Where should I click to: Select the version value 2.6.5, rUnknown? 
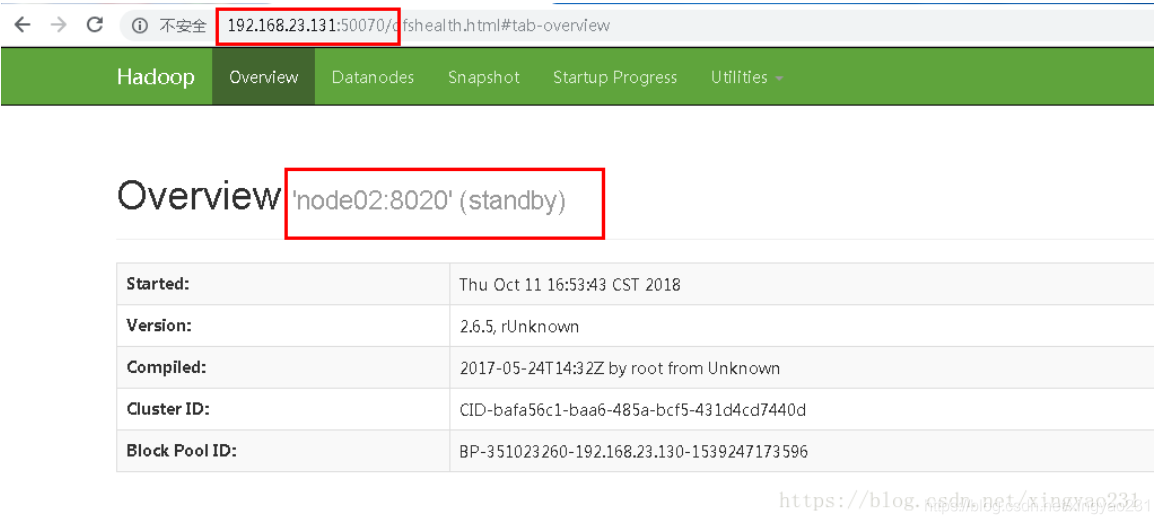pos(519,326)
